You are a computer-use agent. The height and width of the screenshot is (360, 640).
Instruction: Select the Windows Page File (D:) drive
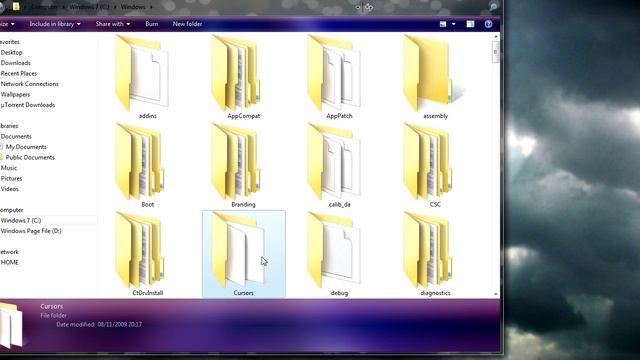click(31, 231)
